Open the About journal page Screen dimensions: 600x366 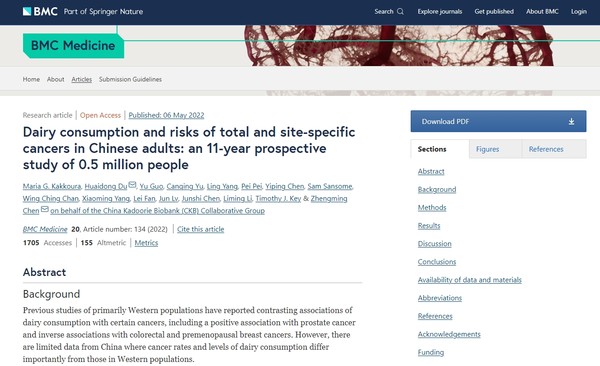(55, 79)
